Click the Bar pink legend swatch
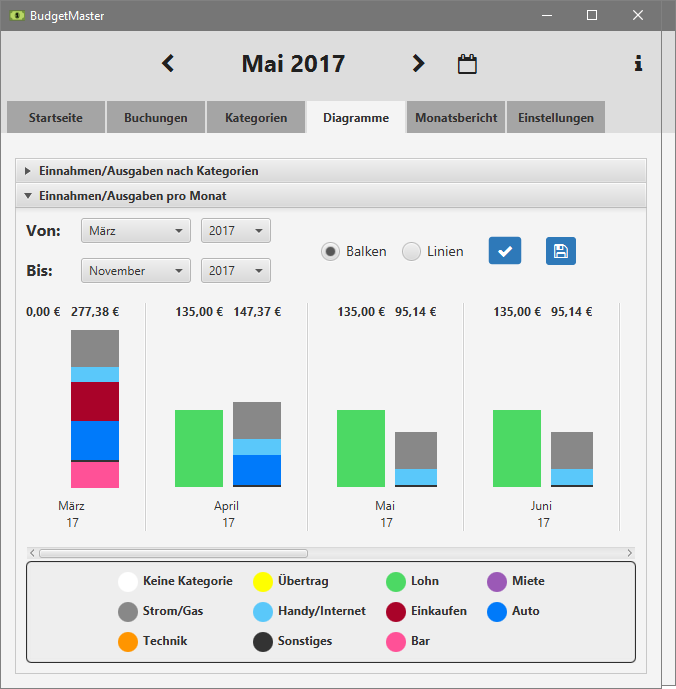 (x=396, y=642)
